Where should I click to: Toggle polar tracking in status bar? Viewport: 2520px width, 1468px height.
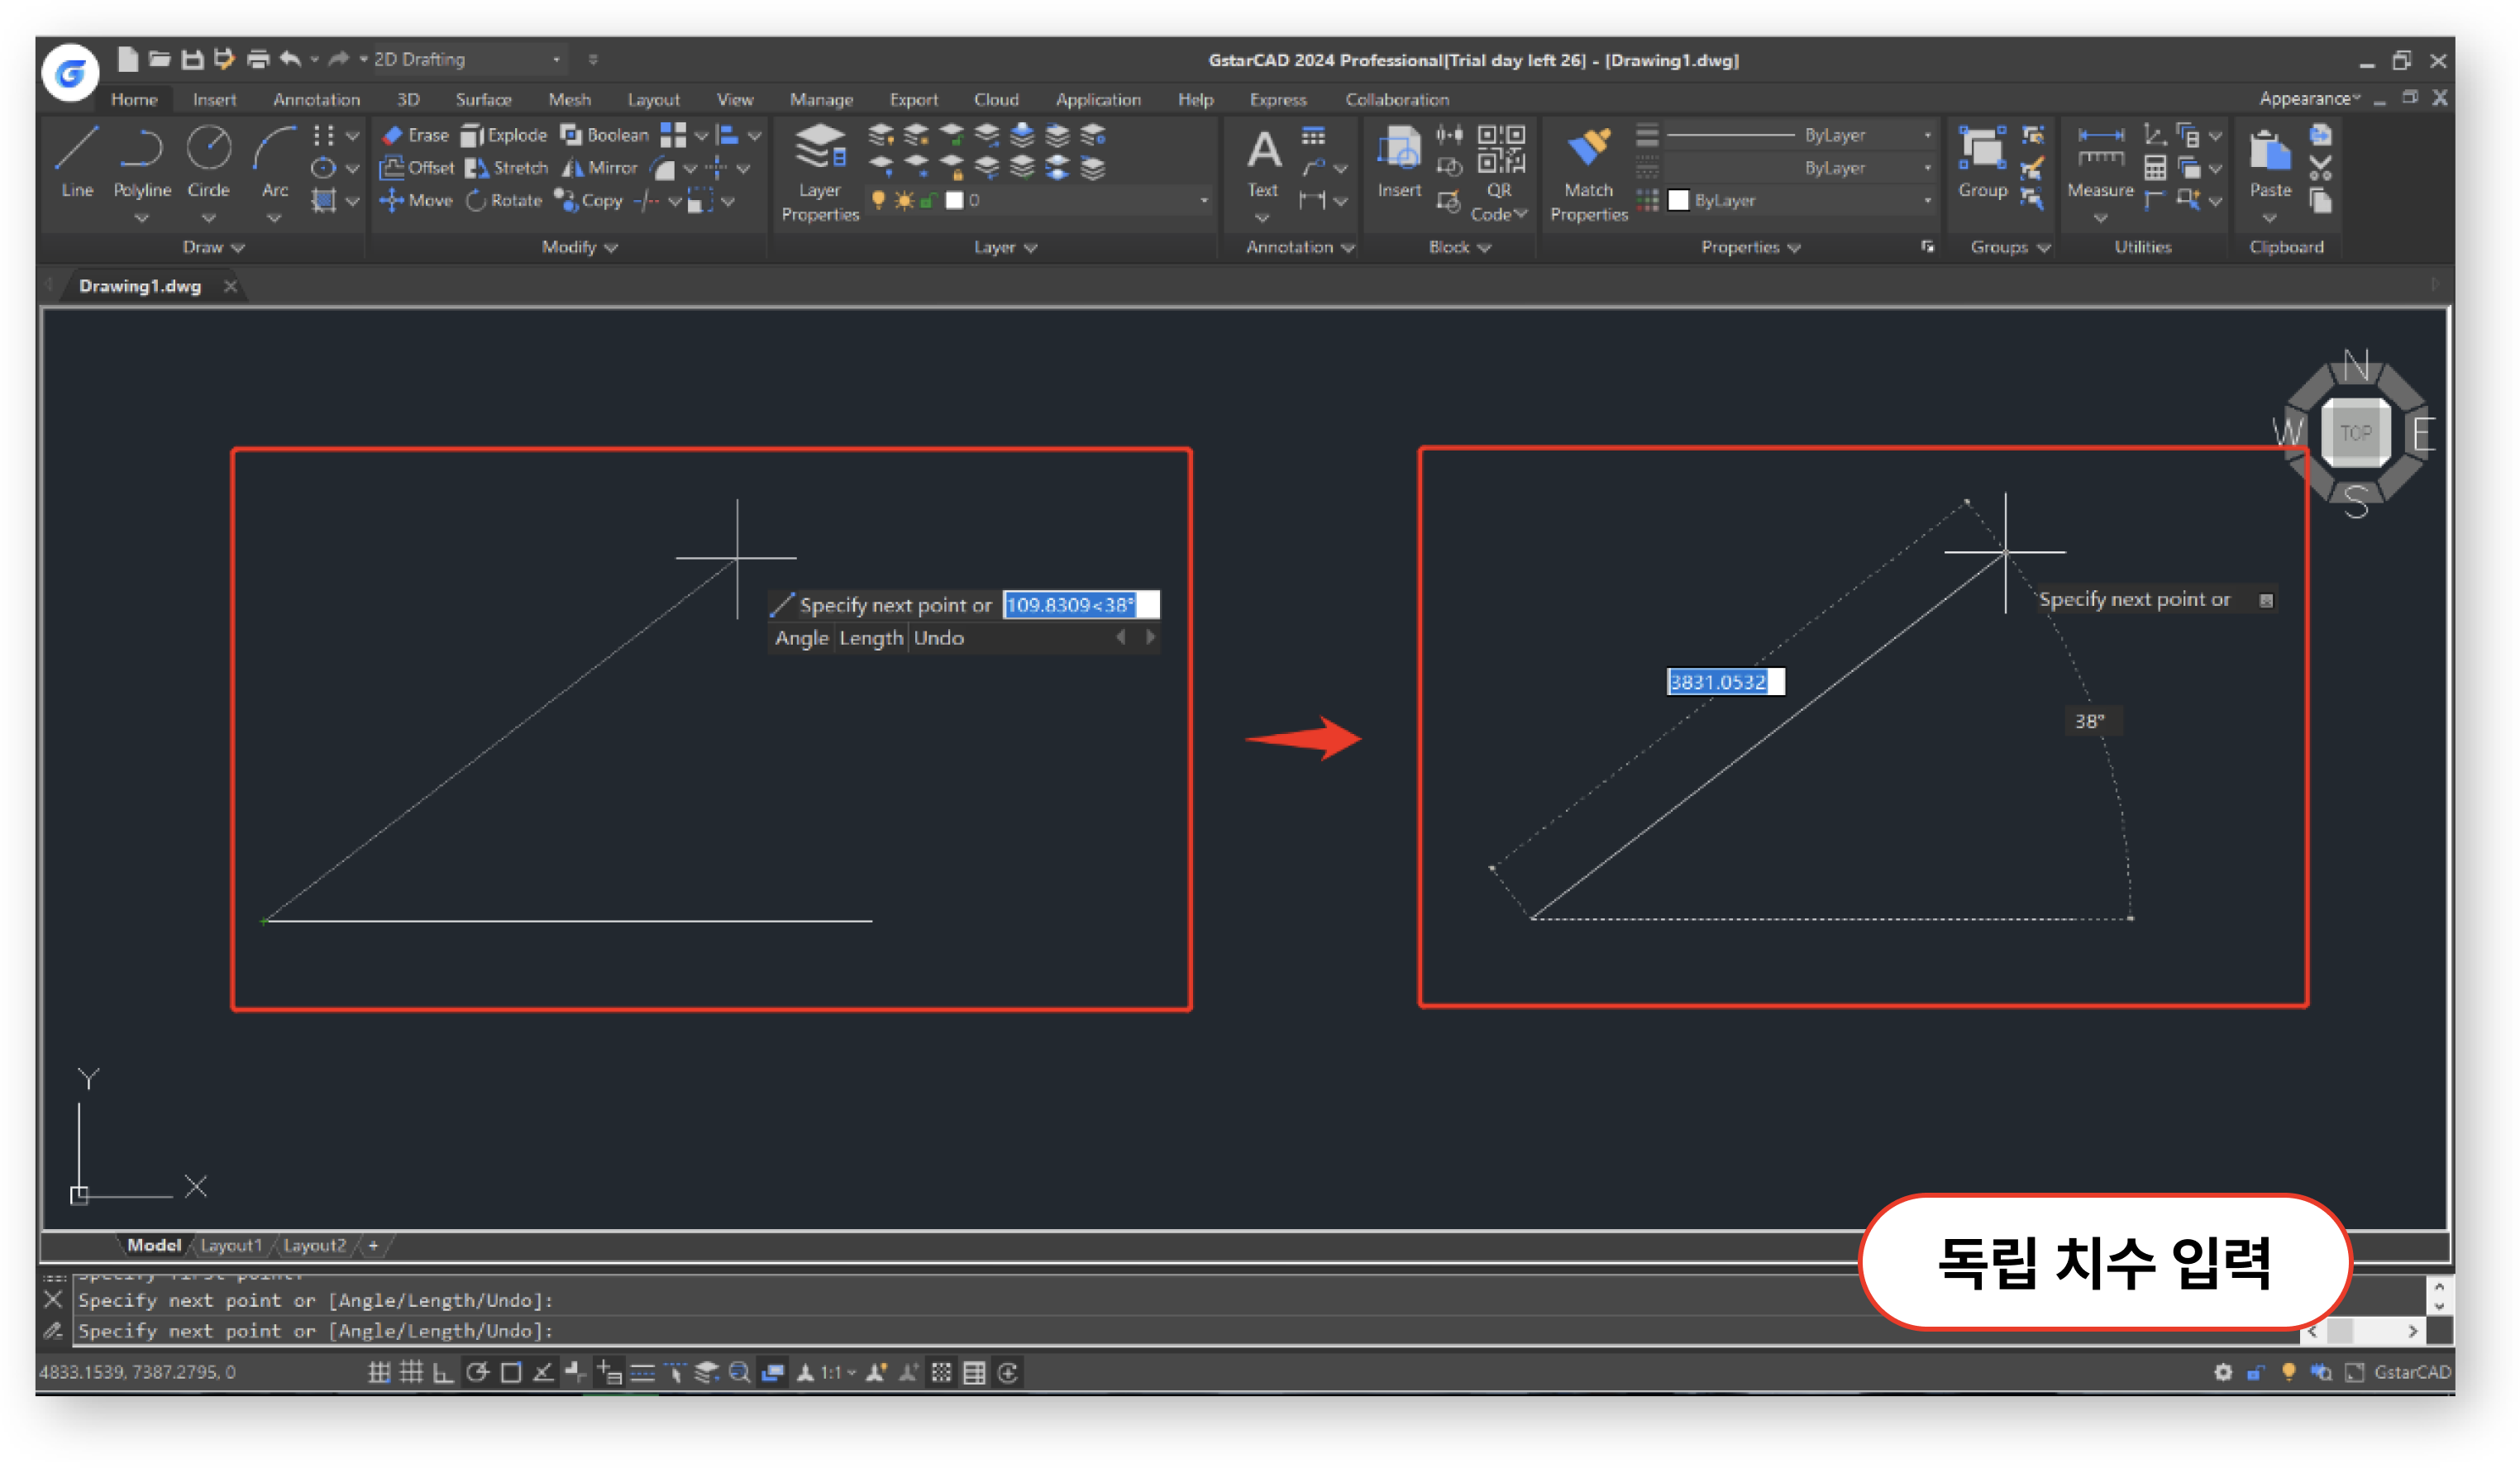point(477,1372)
